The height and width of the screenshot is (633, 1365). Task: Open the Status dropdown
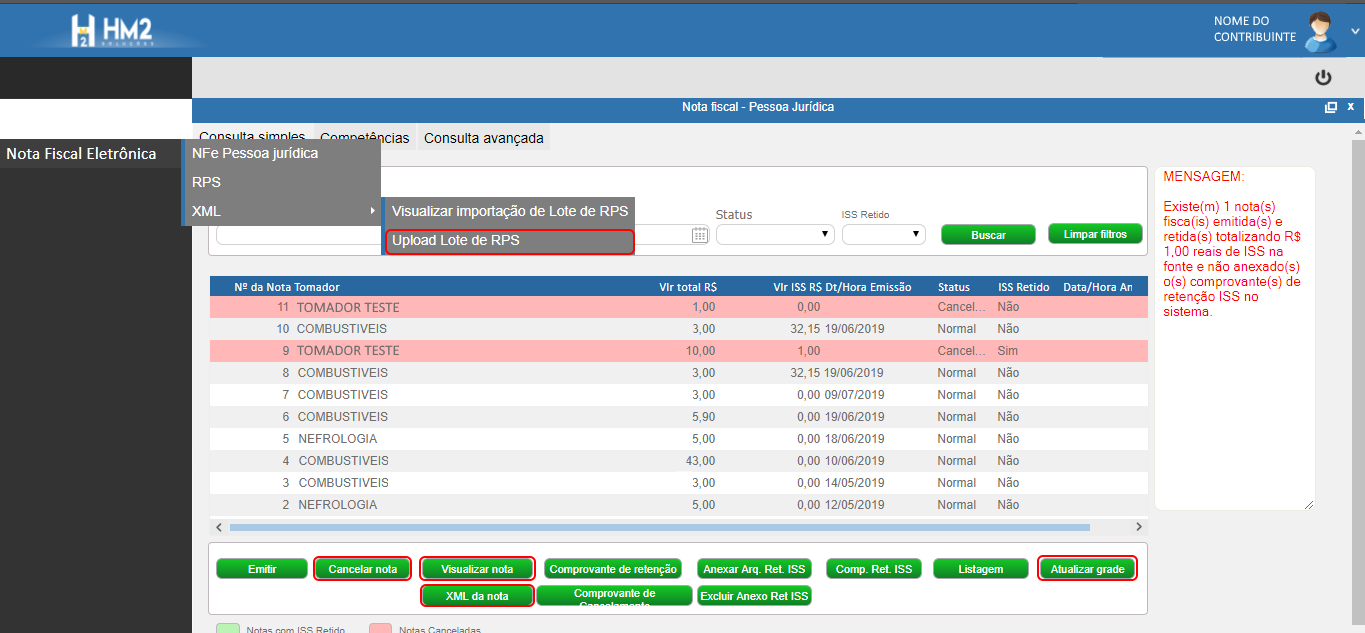coord(775,235)
